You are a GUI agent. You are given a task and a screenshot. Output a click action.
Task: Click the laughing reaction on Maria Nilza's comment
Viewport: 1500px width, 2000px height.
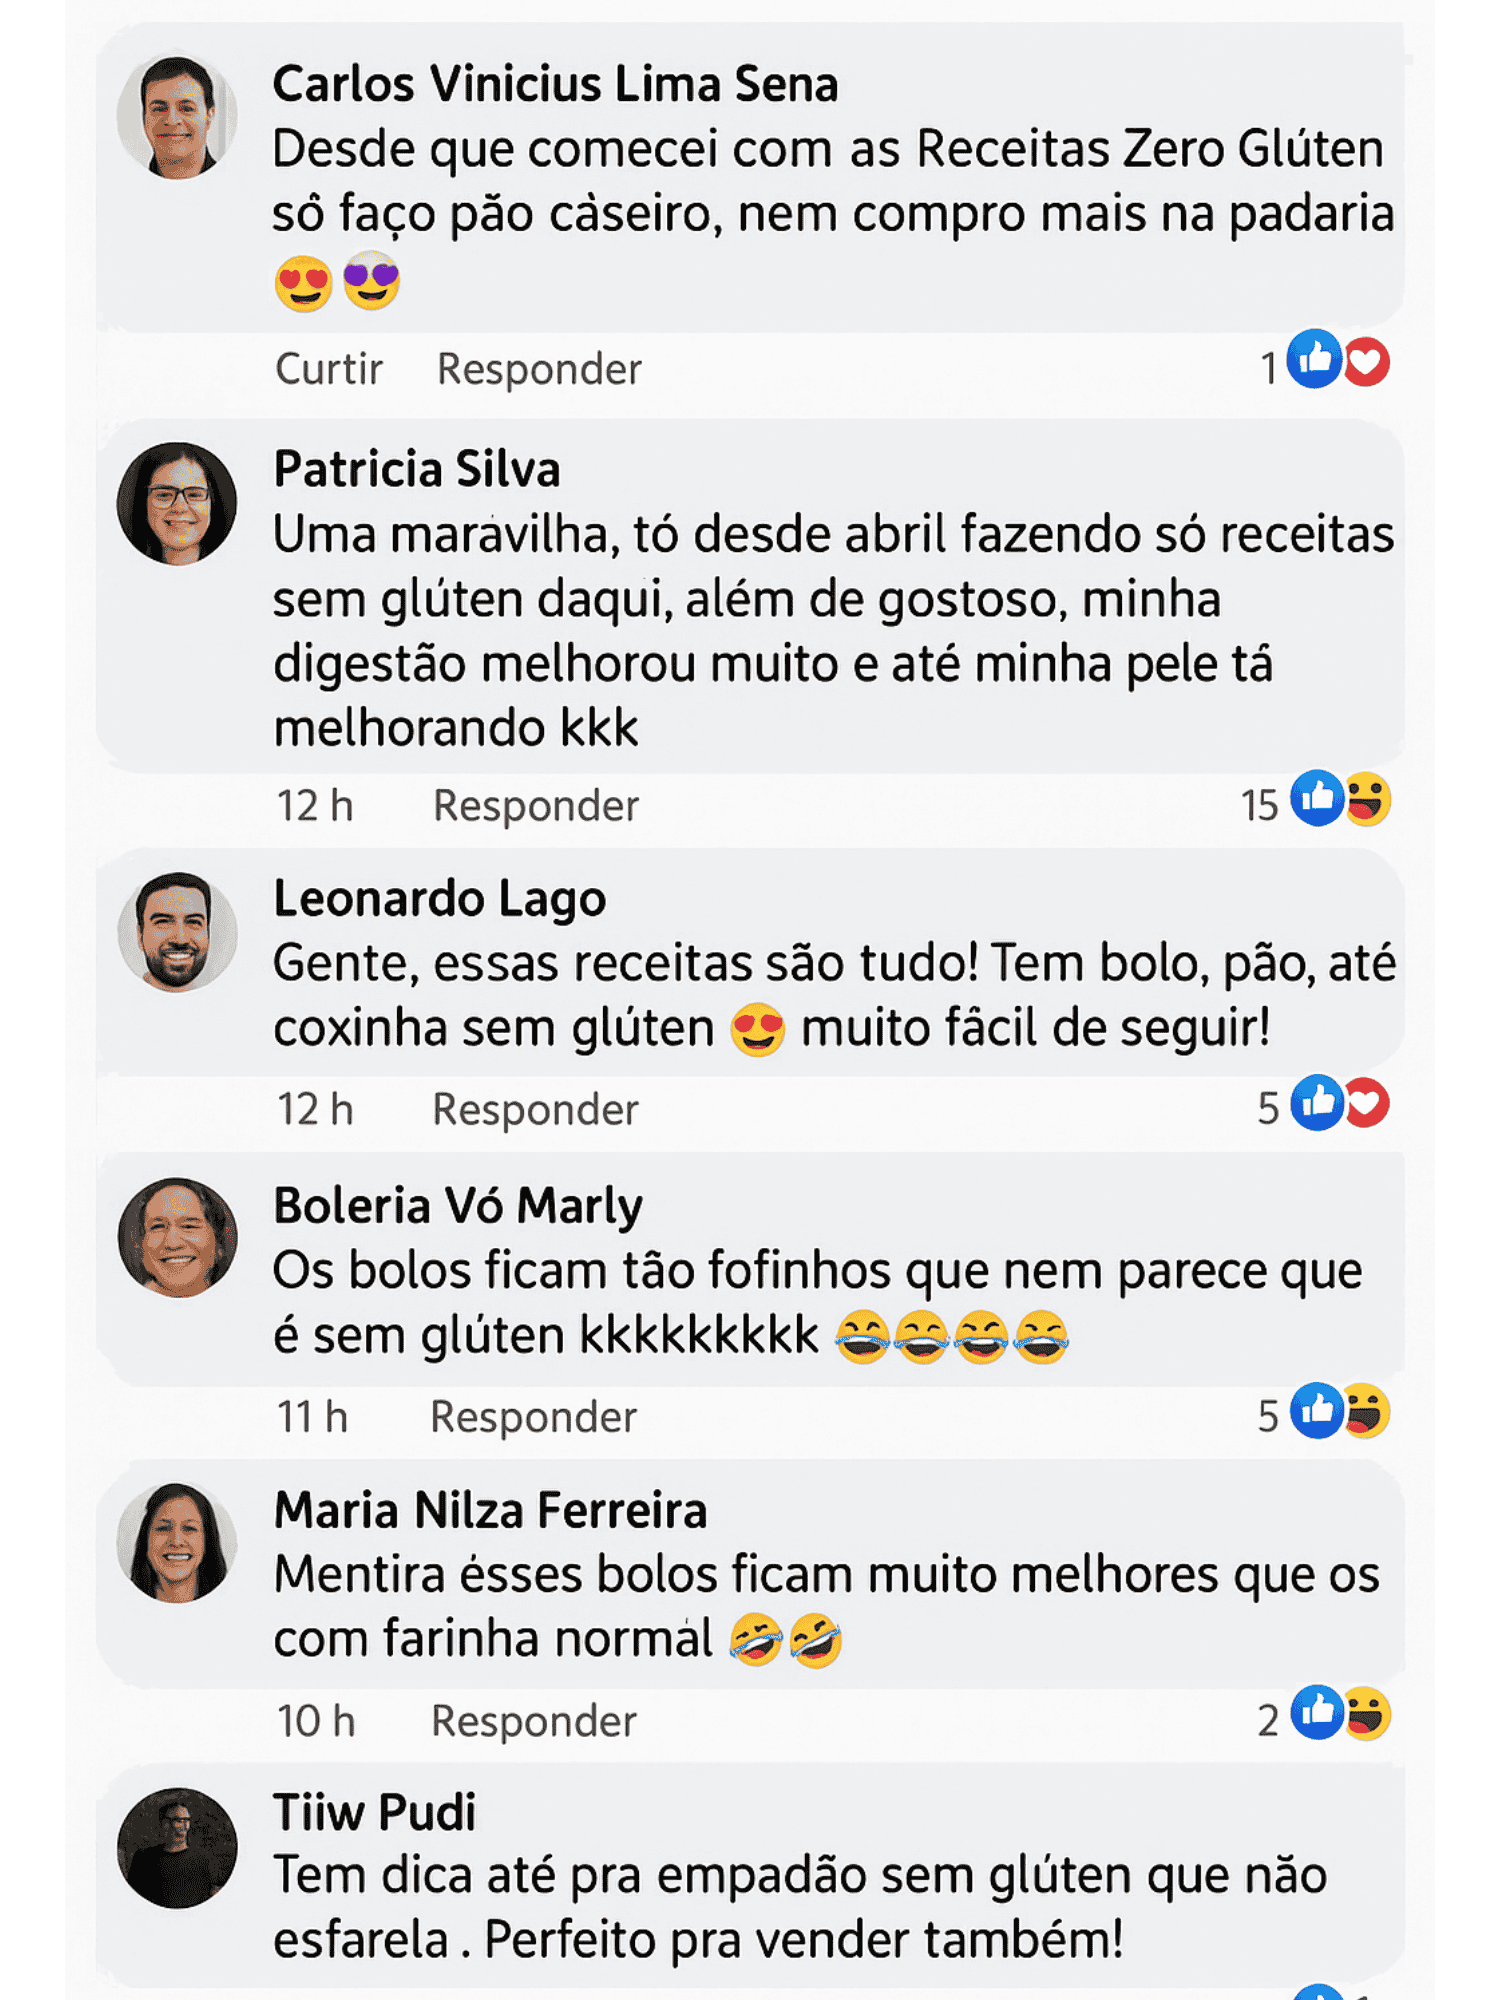pos(1367,1713)
